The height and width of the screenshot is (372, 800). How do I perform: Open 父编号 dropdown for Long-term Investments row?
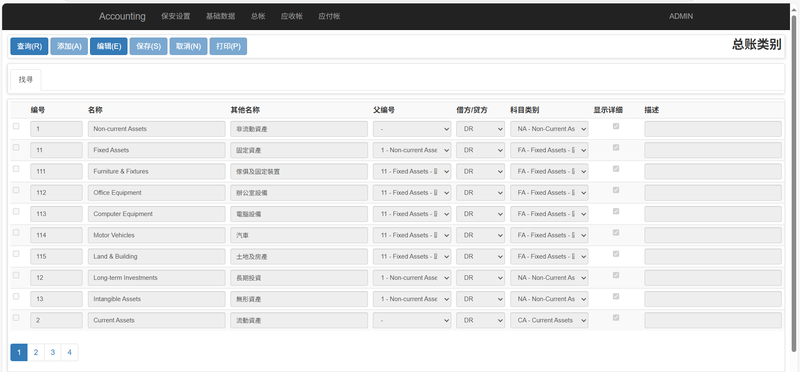(x=412, y=278)
